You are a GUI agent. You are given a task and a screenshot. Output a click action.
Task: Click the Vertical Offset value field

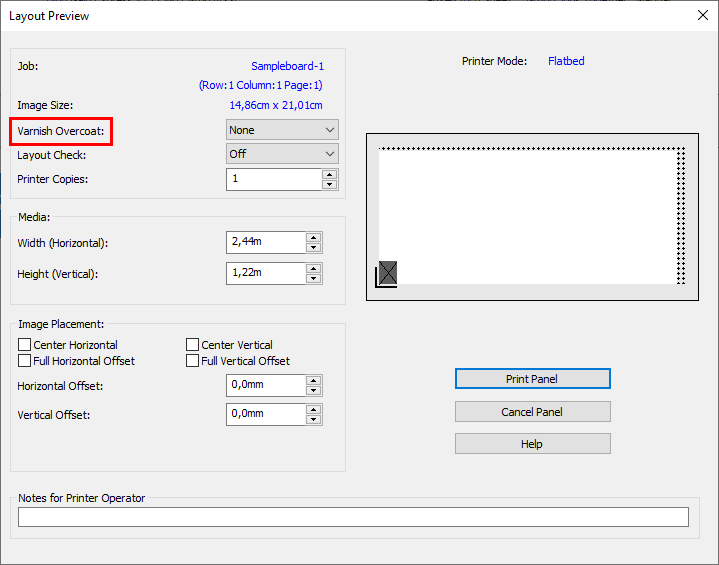click(266, 414)
